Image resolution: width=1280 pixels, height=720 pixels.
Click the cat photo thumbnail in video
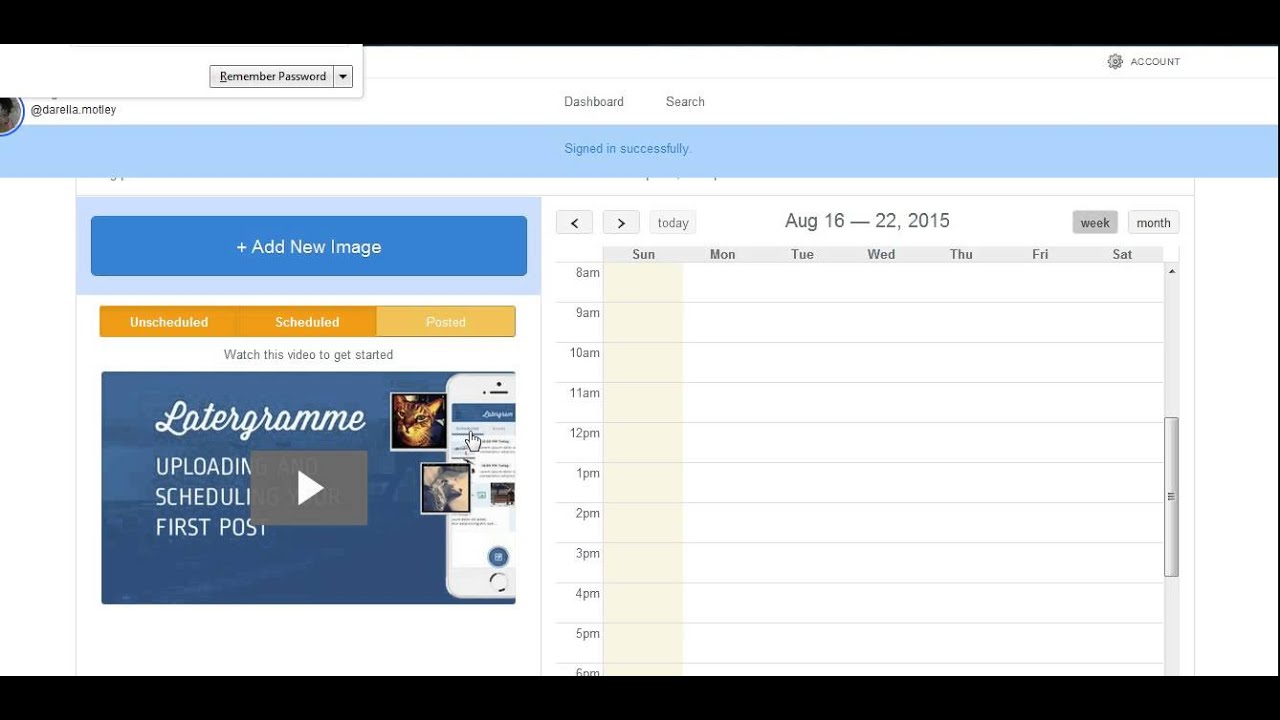click(x=419, y=421)
